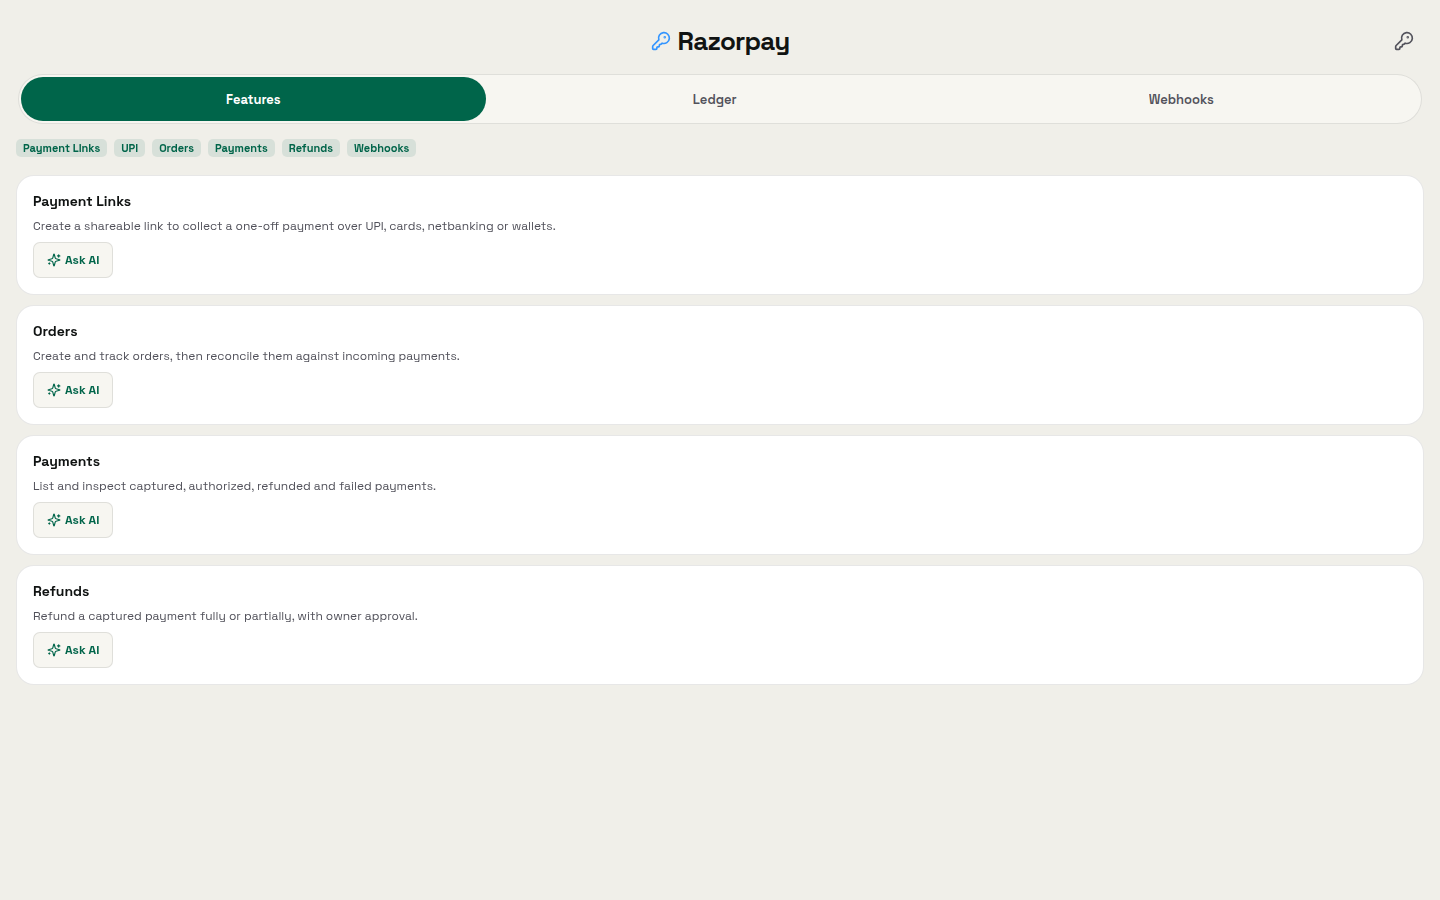Pick the Refunds chip
Viewport: 1440px width, 900px height.
311,148
